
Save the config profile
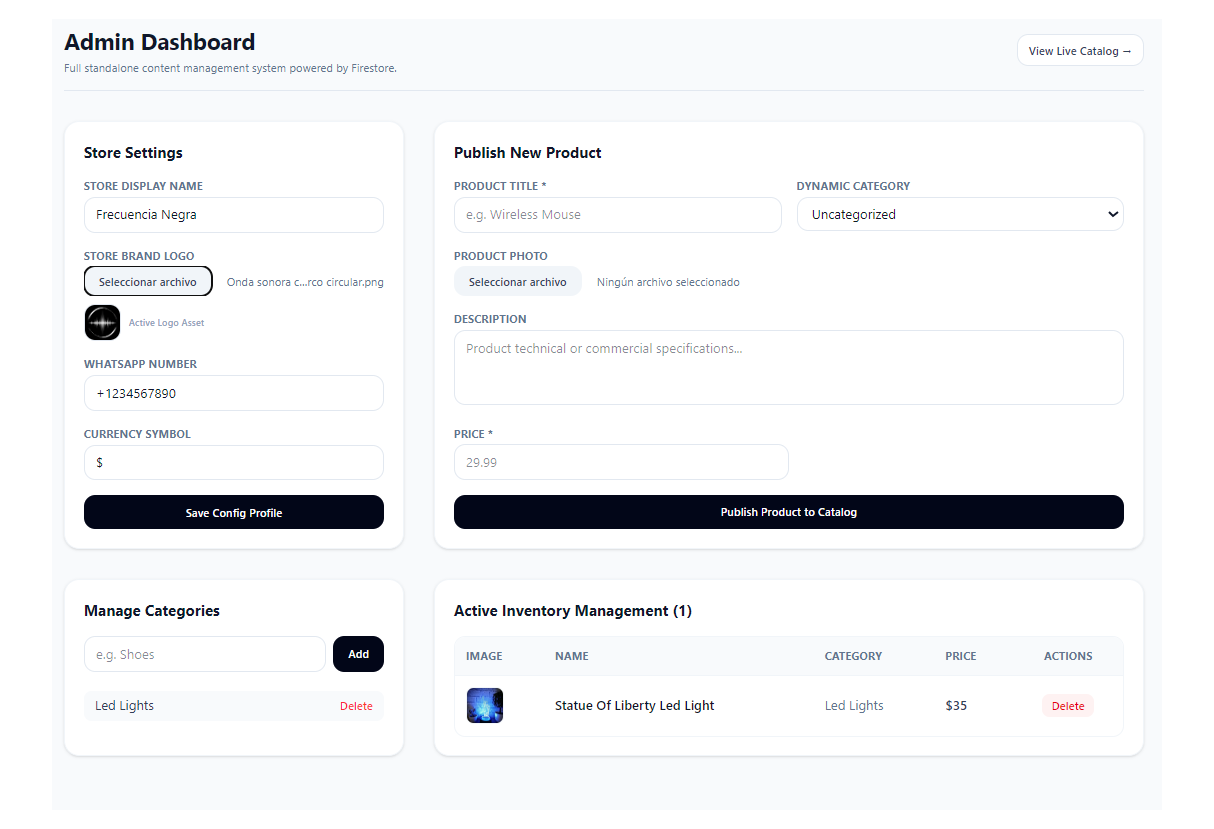pyautogui.click(x=234, y=512)
